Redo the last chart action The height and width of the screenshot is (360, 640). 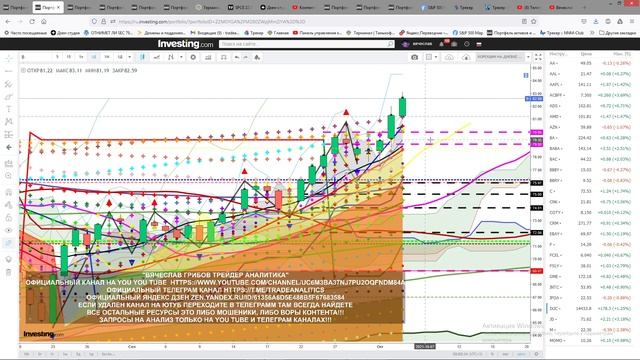246,57
